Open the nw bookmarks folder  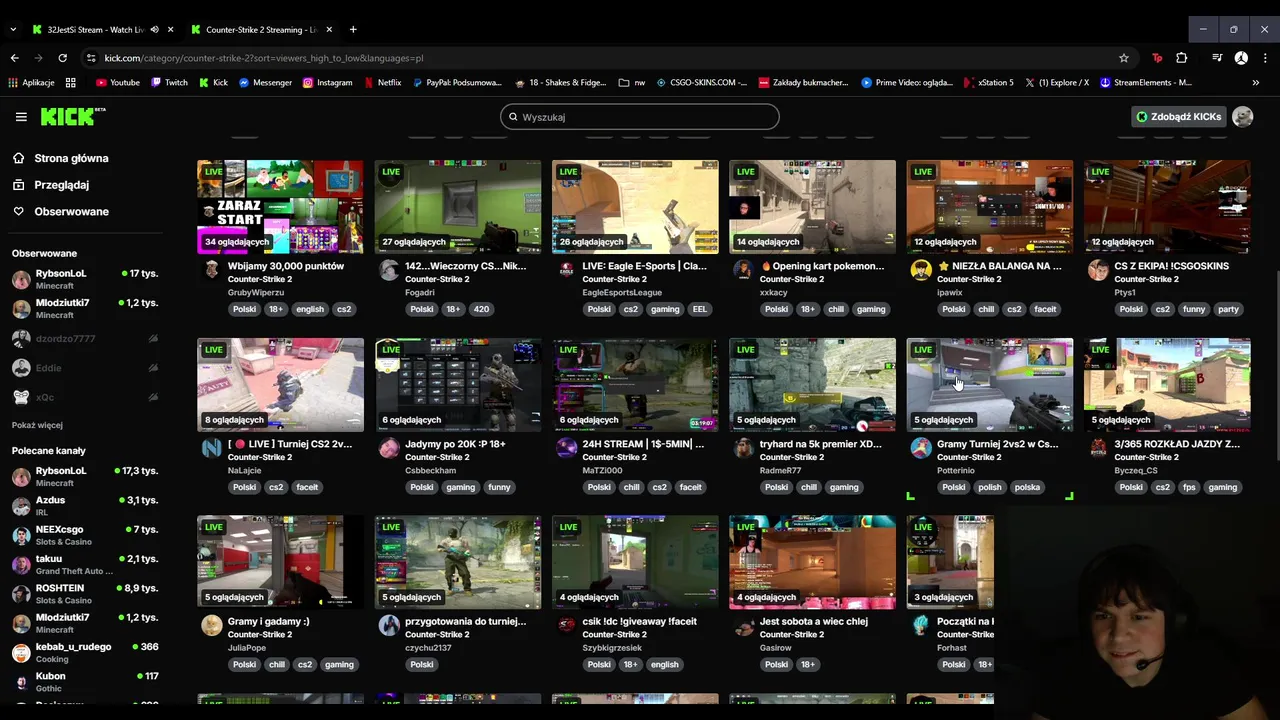coord(632,83)
